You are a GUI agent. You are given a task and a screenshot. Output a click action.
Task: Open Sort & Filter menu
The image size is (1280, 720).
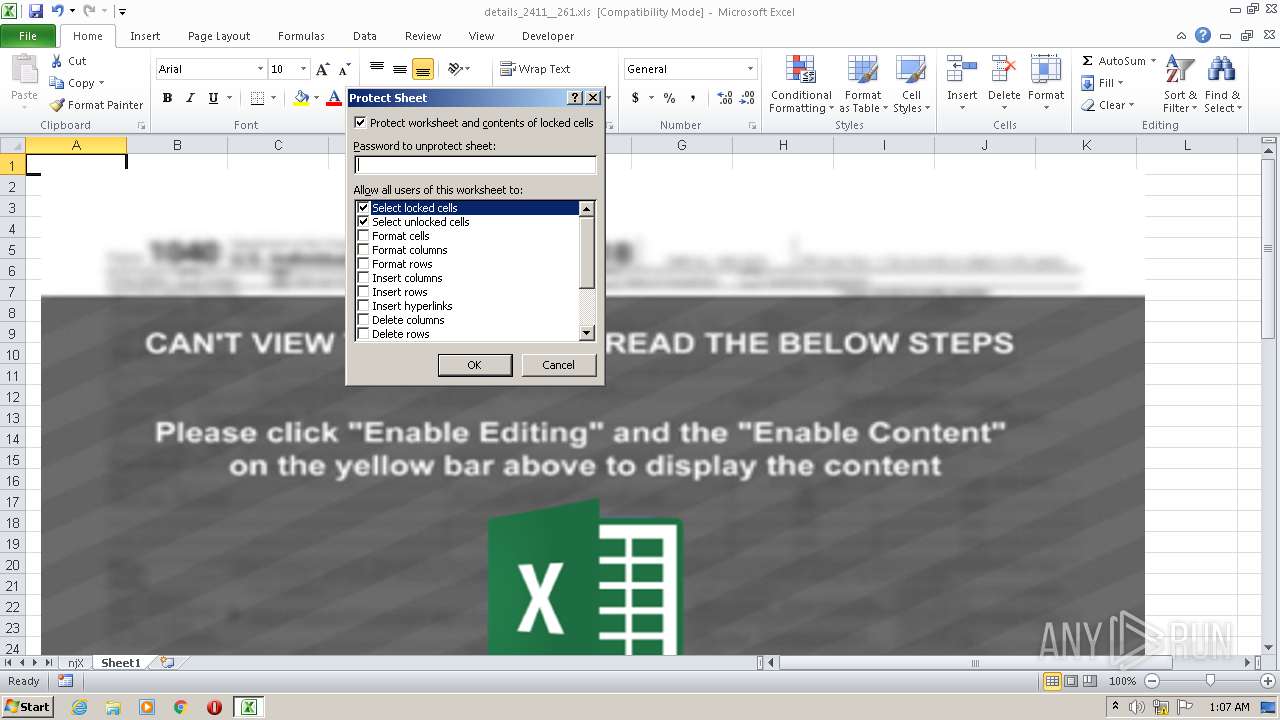click(x=1180, y=84)
